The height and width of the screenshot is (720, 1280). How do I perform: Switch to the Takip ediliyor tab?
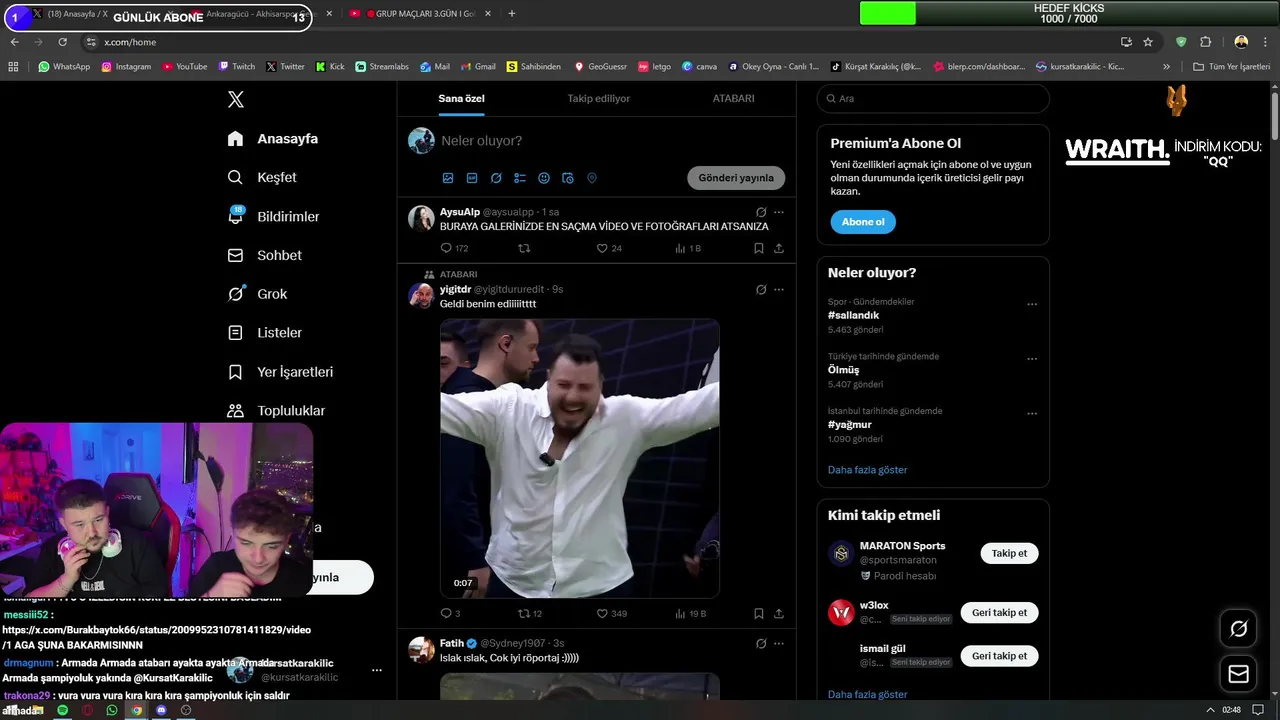click(598, 98)
